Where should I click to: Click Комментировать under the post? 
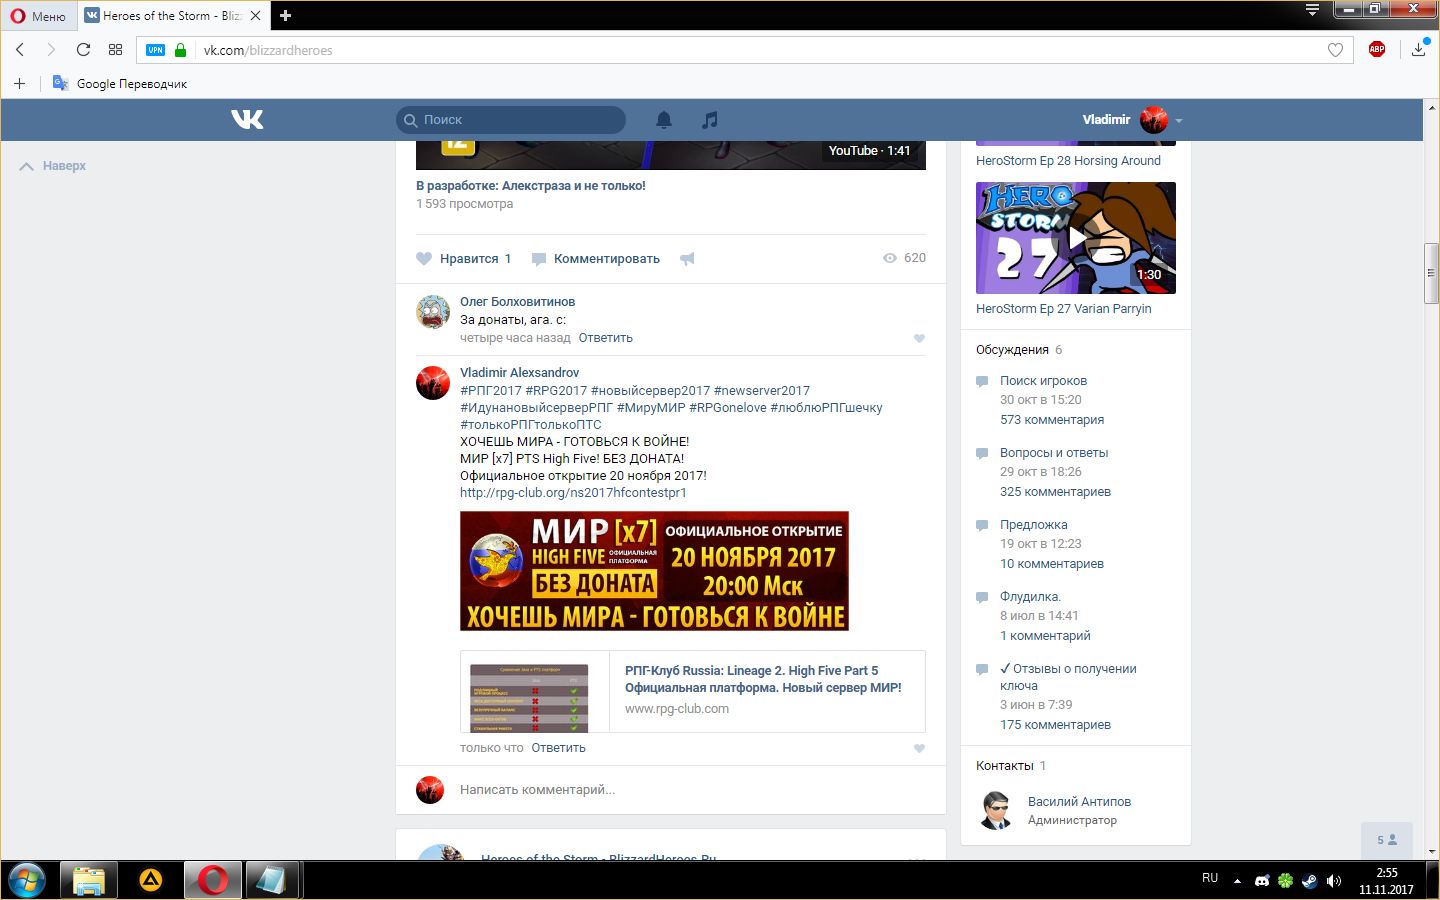[596, 258]
